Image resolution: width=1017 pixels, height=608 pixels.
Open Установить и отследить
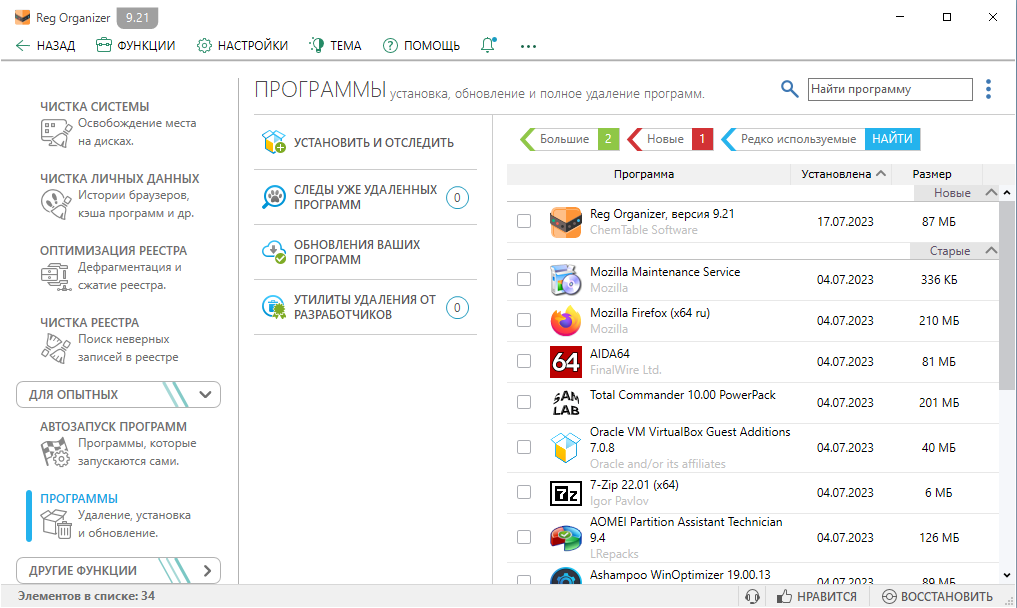(x=365, y=142)
